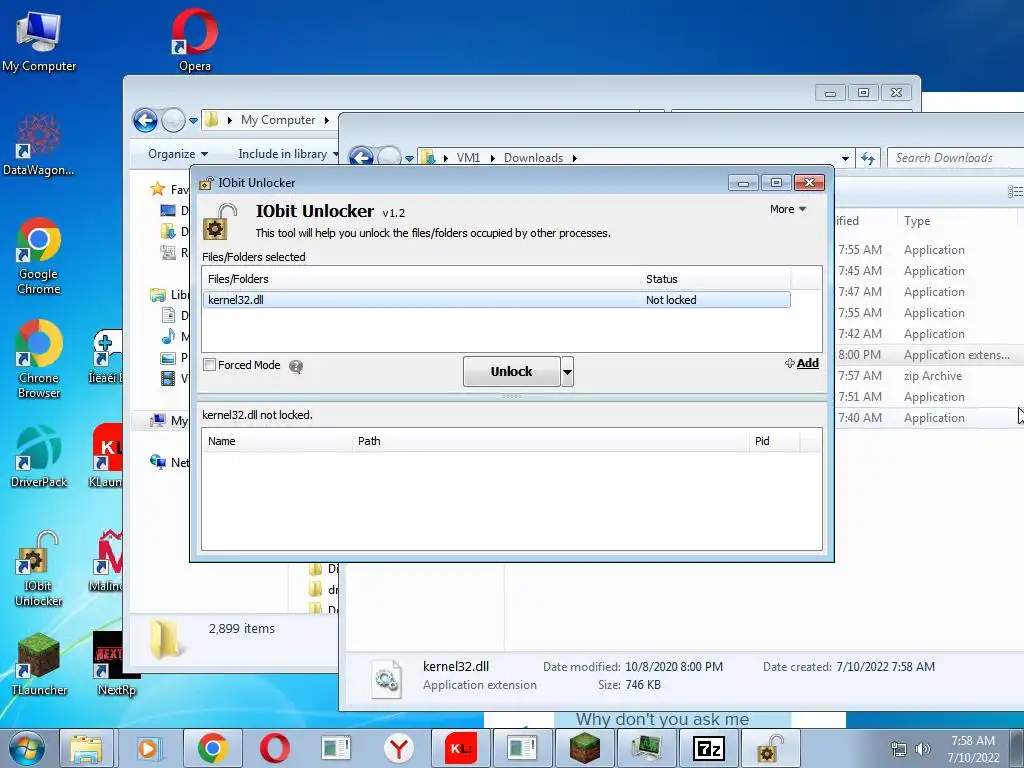Click the network tray icon

pyautogui.click(x=899, y=749)
